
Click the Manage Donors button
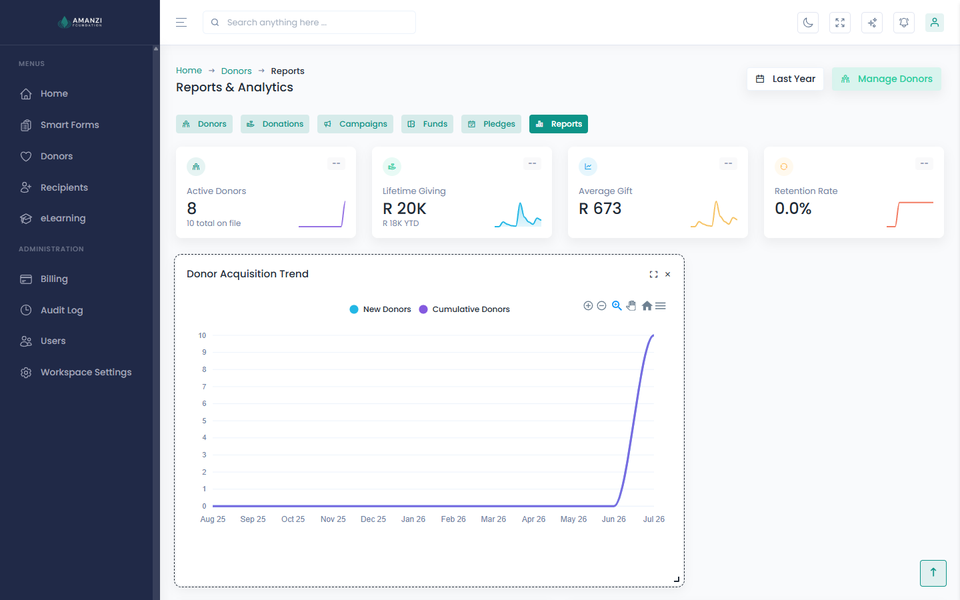(x=886, y=79)
